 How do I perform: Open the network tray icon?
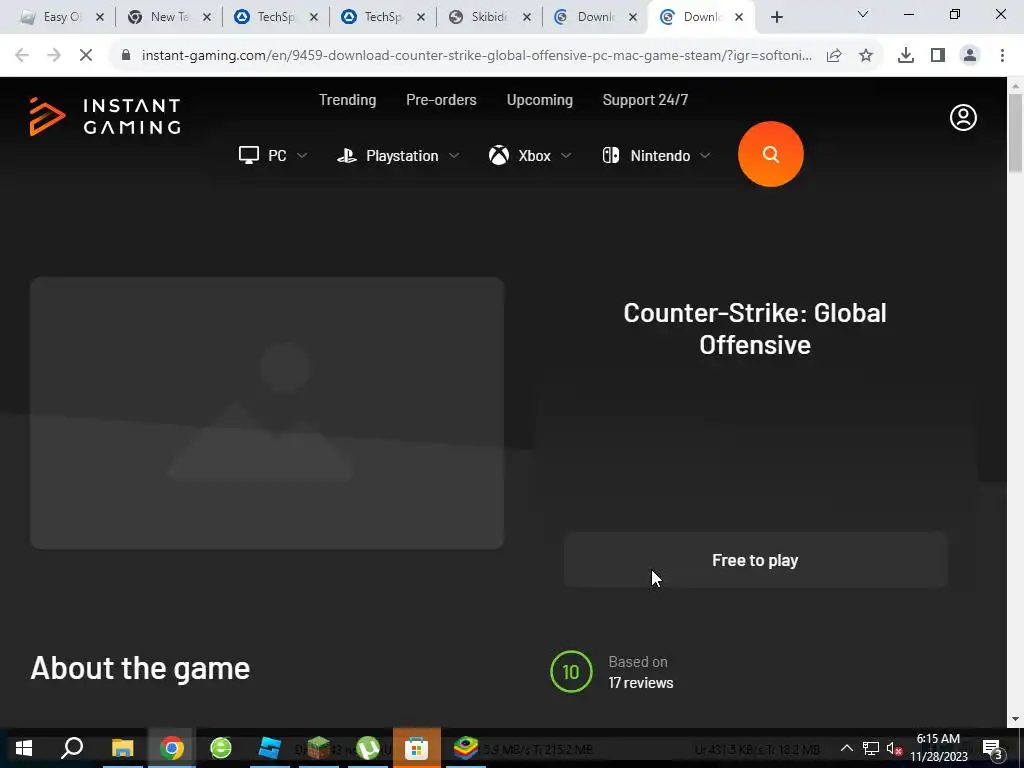[x=871, y=748]
